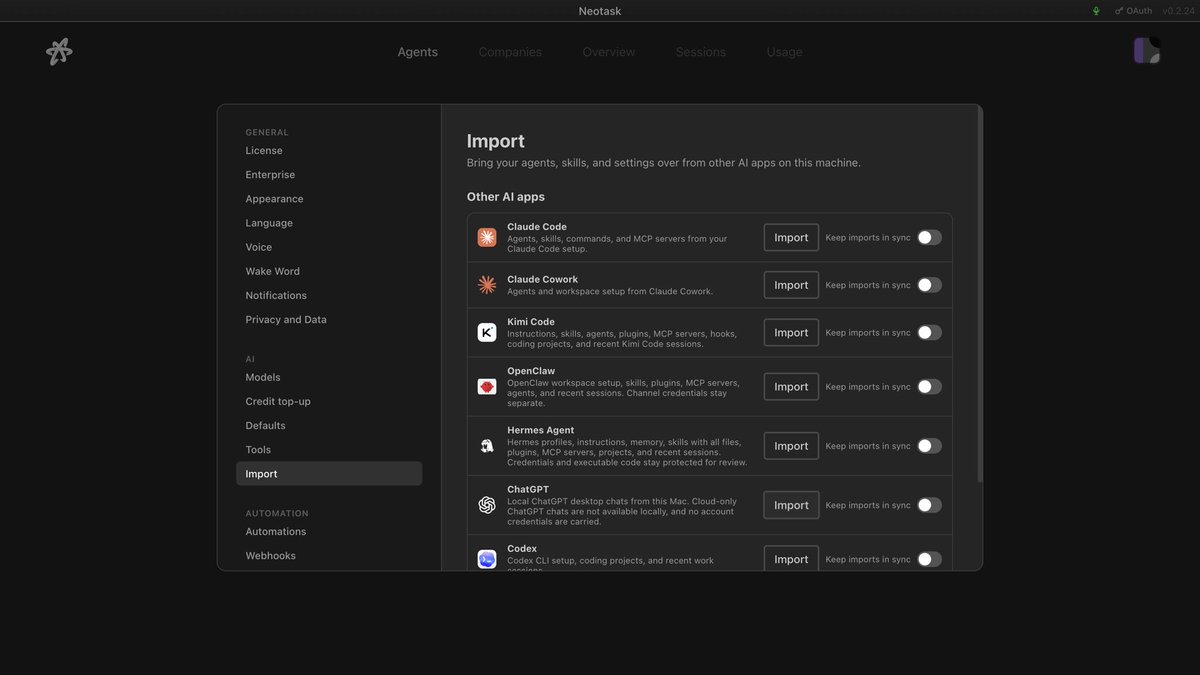Go to the Usage tab

click(x=784, y=52)
